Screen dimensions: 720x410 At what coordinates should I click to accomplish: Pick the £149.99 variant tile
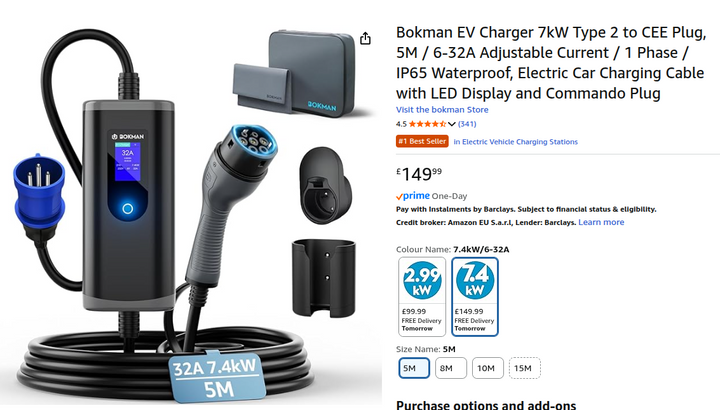click(475, 297)
